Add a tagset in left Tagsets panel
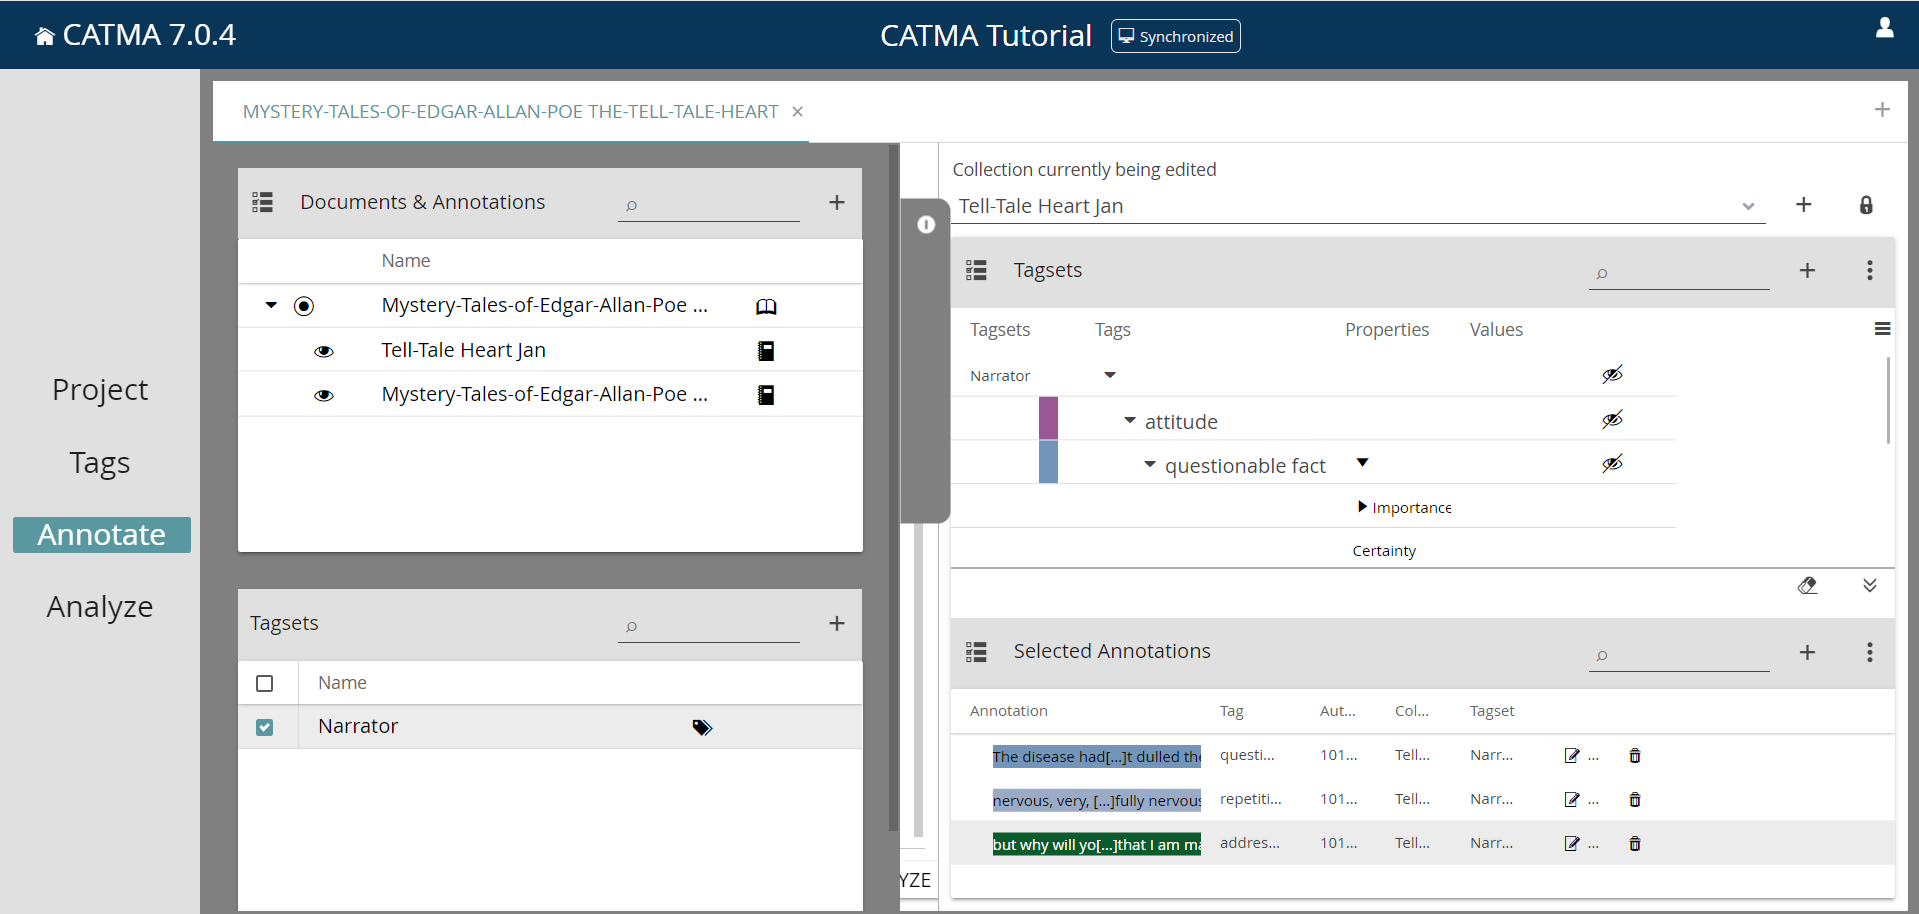The image size is (1919, 914). point(836,623)
